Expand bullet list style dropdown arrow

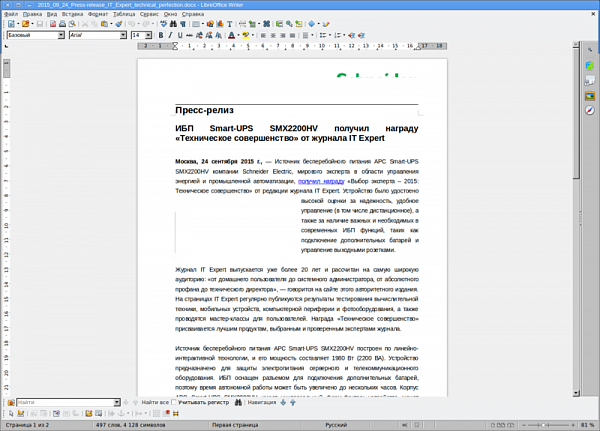coord(330,35)
